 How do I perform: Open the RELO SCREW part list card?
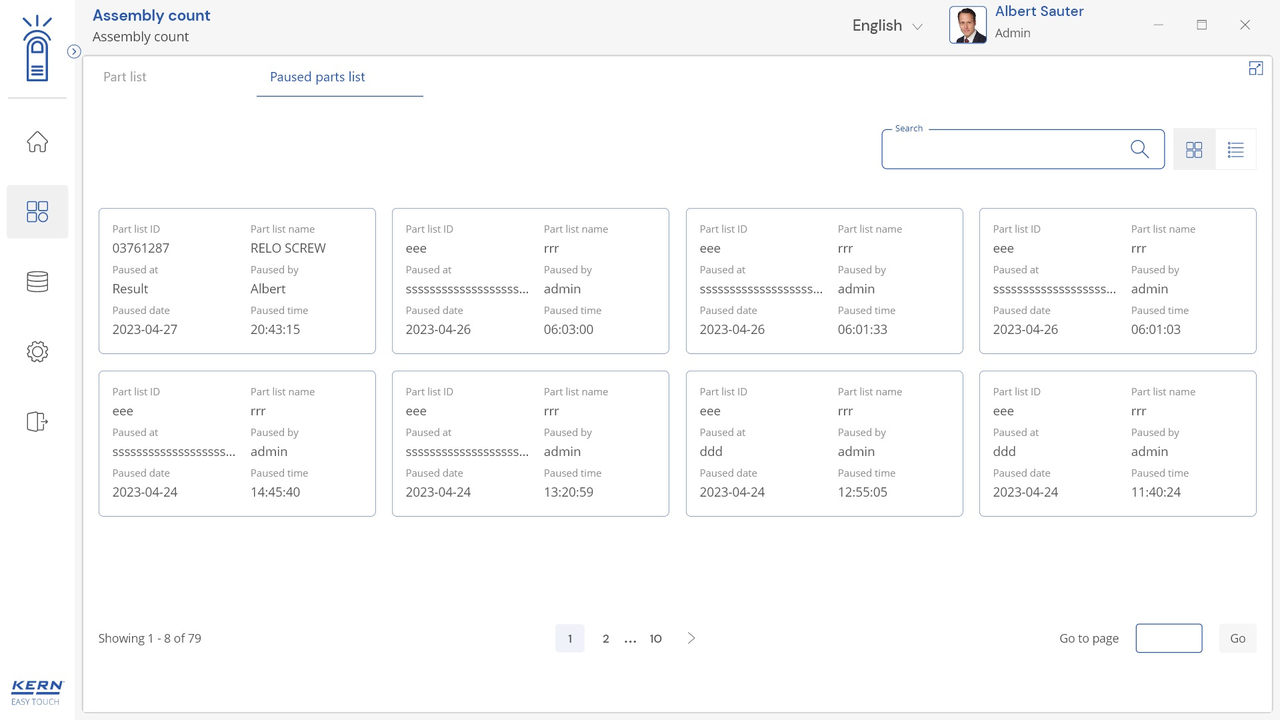(237, 281)
